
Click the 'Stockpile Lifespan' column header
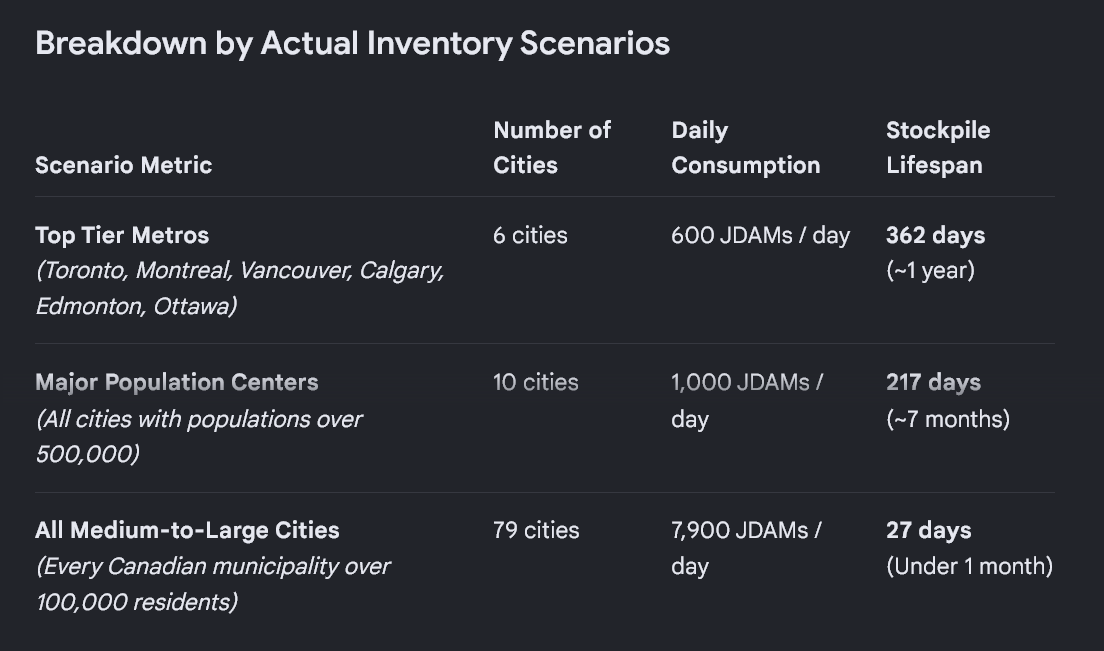(938, 148)
